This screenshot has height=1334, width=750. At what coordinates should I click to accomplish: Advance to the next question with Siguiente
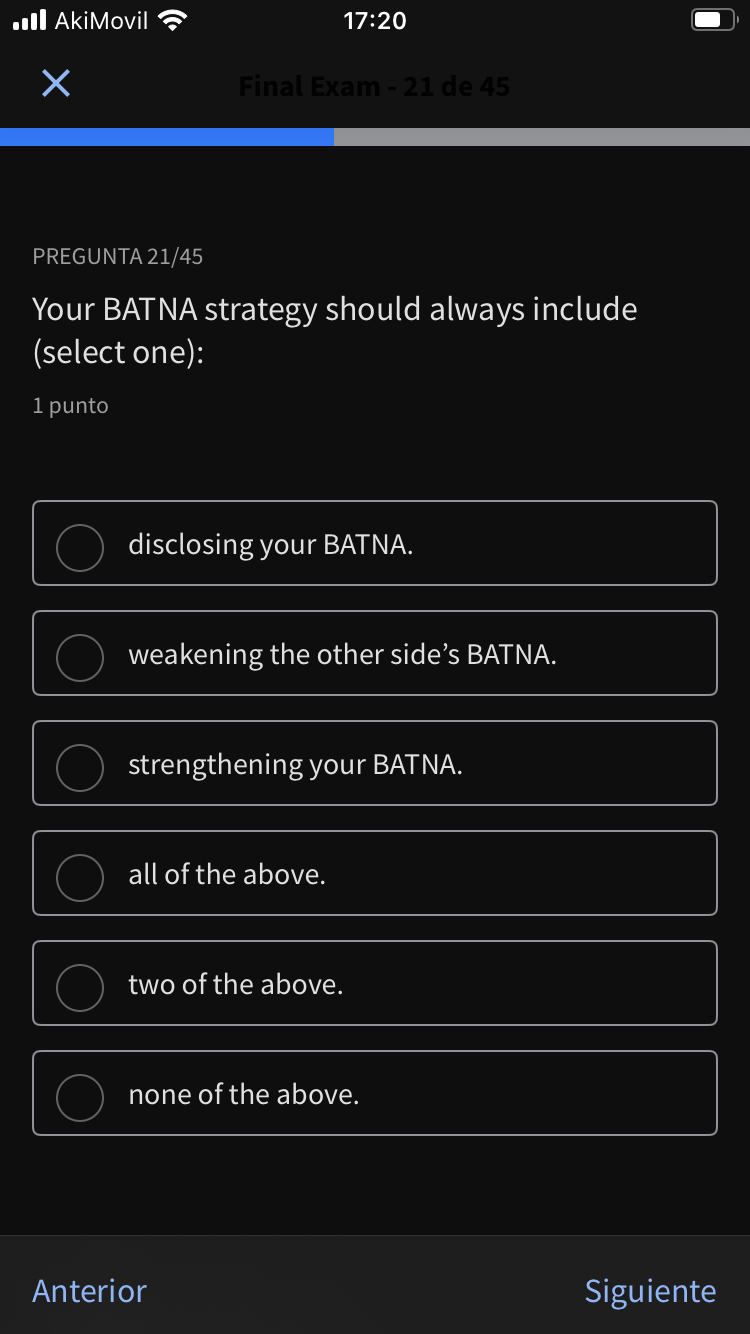650,1291
